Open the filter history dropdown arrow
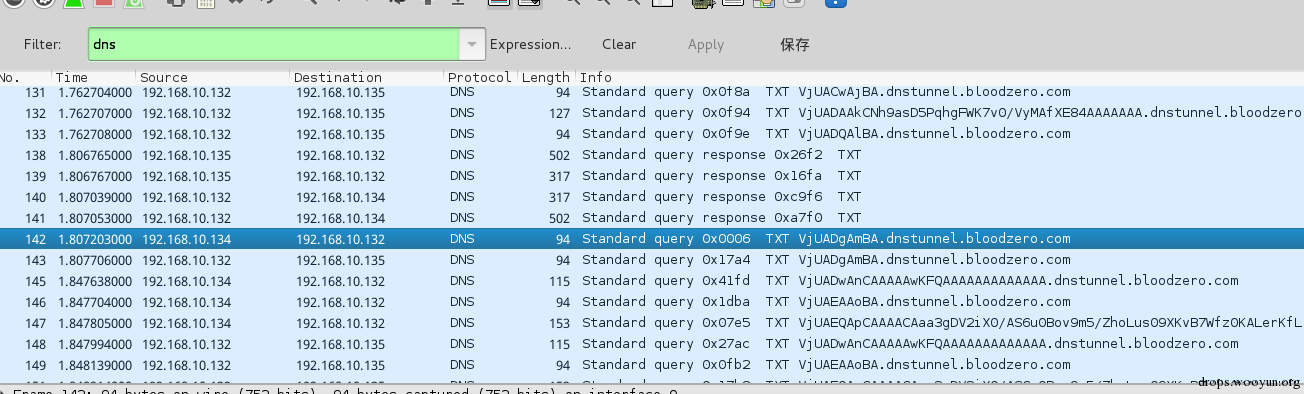 point(473,45)
